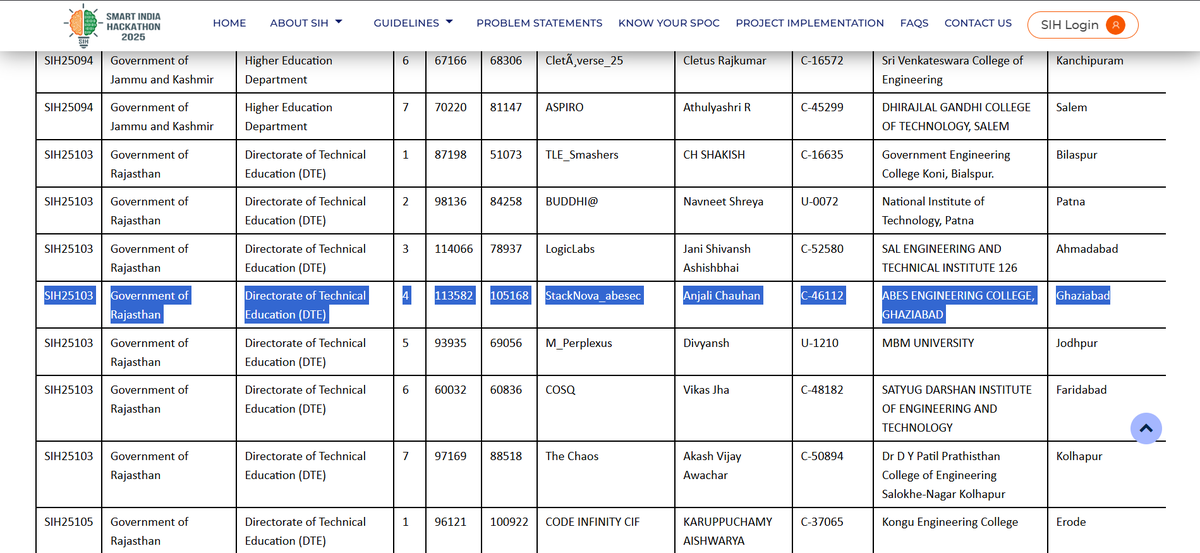Image resolution: width=1200 pixels, height=553 pixels.
Task: Click institute code C-16572
Action: (822, 61)
